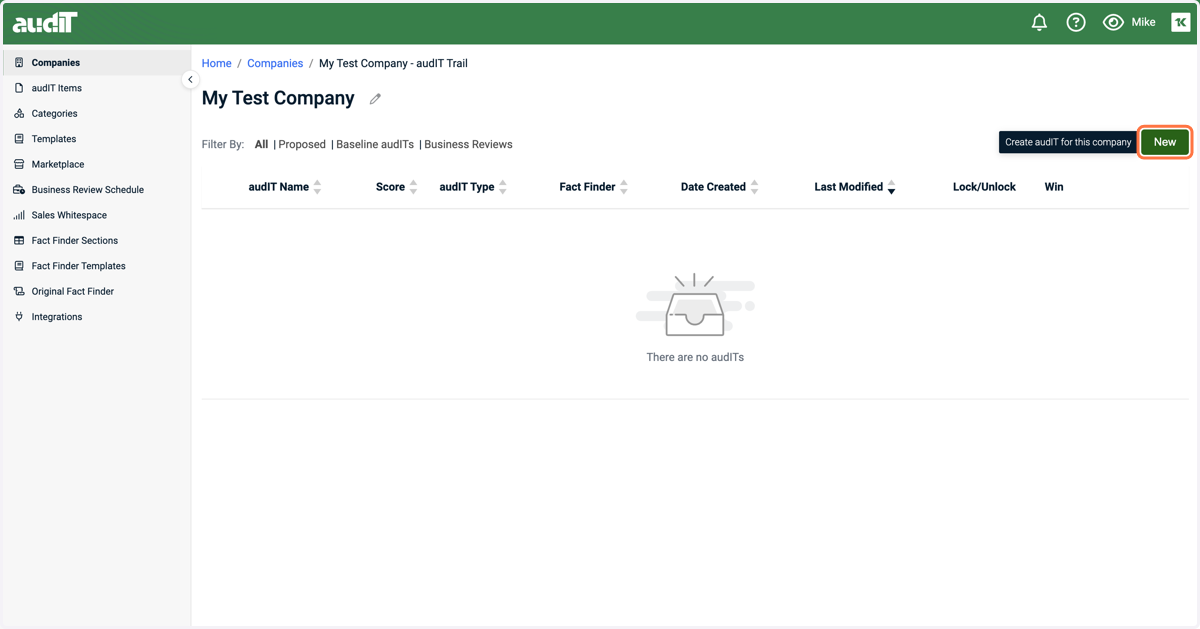The image size is (1200, 629).
Task: Click 'My Test Company - audIT Trail' breadcrumb text
Action: pos(393,63)
